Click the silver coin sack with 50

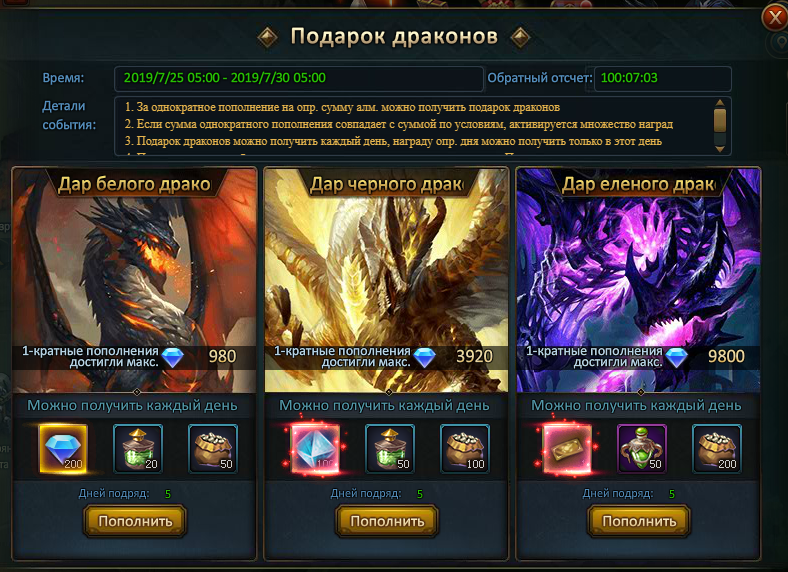(x=213, y=449)
